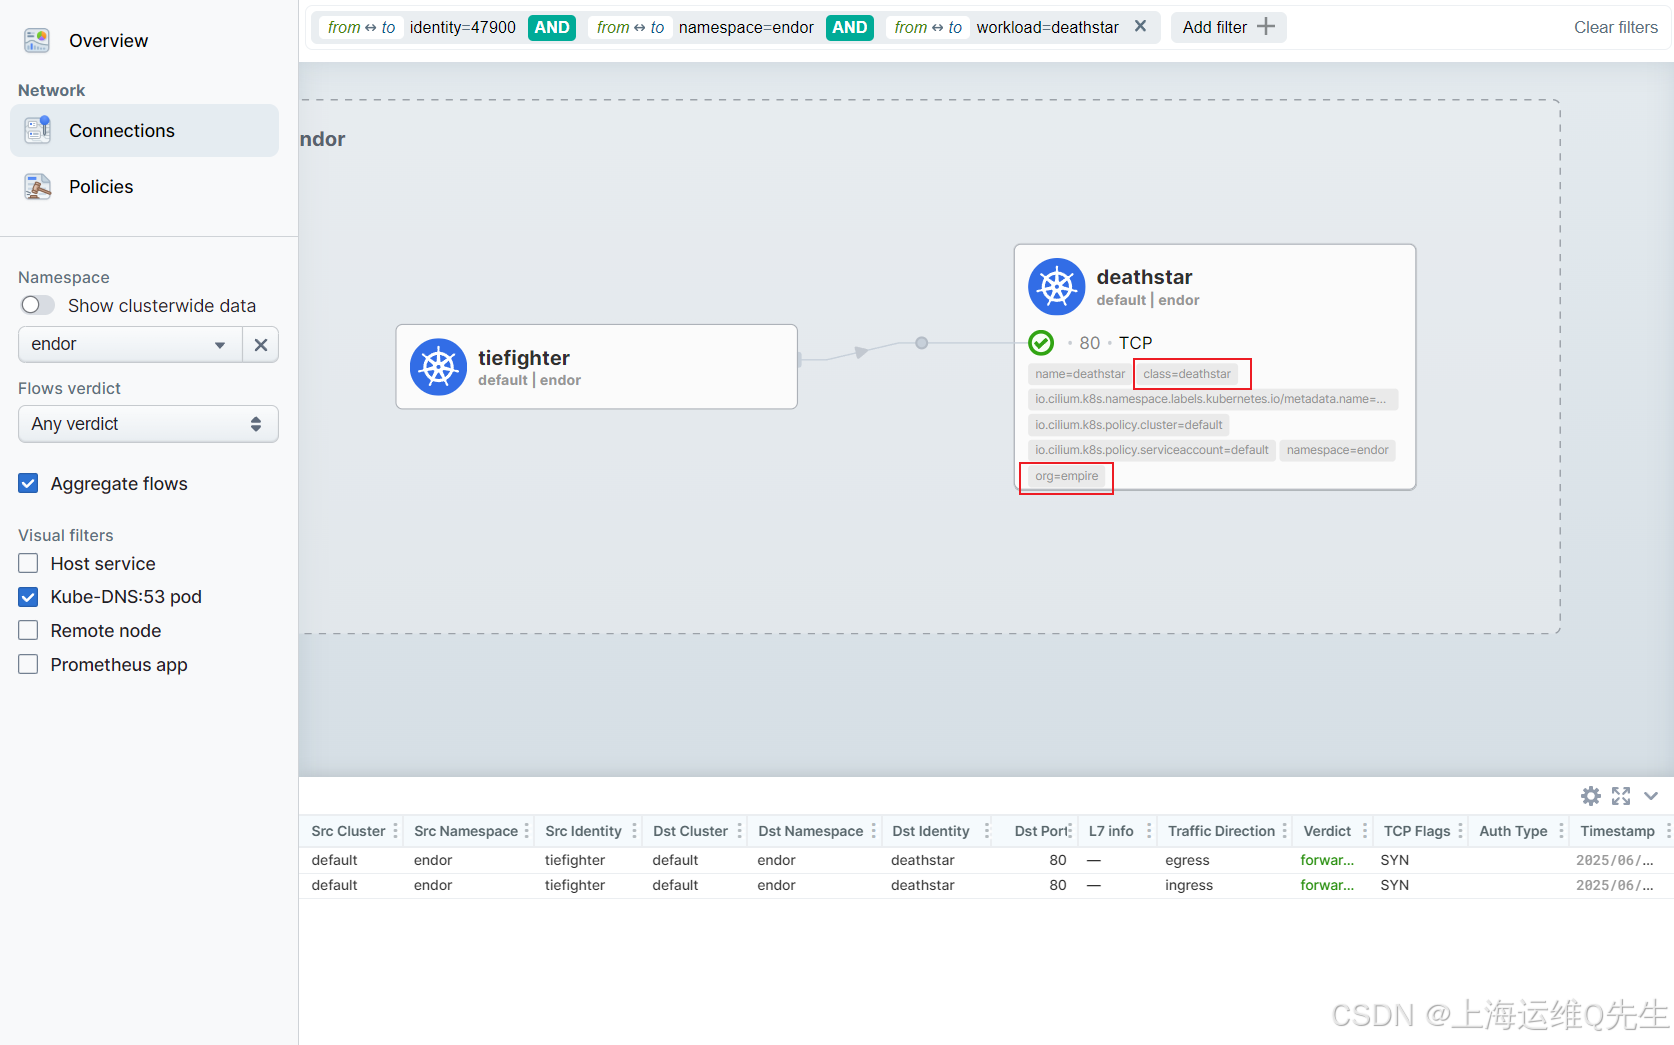The width and height of the screenshot is (1674, 1045).
Task: Click the Policies gavel icon
Action: (x=37, y=187)
